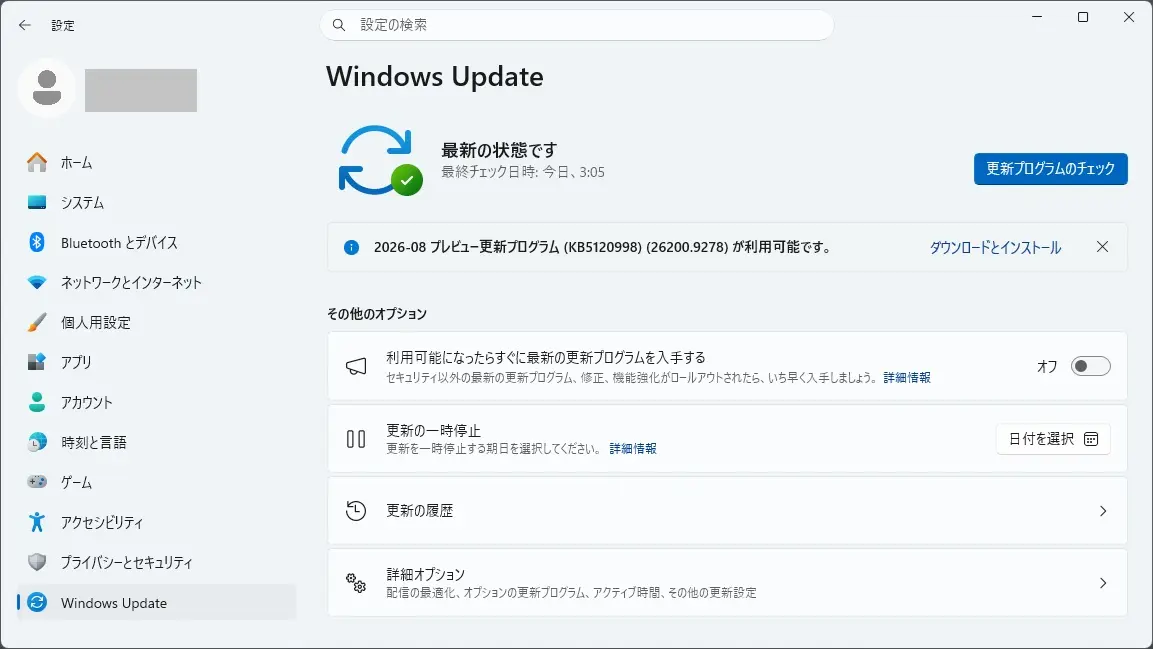Click the megaphone icon in the latest updates row
This screenshot has width=1153, height=649.
[x=356, y=366]
